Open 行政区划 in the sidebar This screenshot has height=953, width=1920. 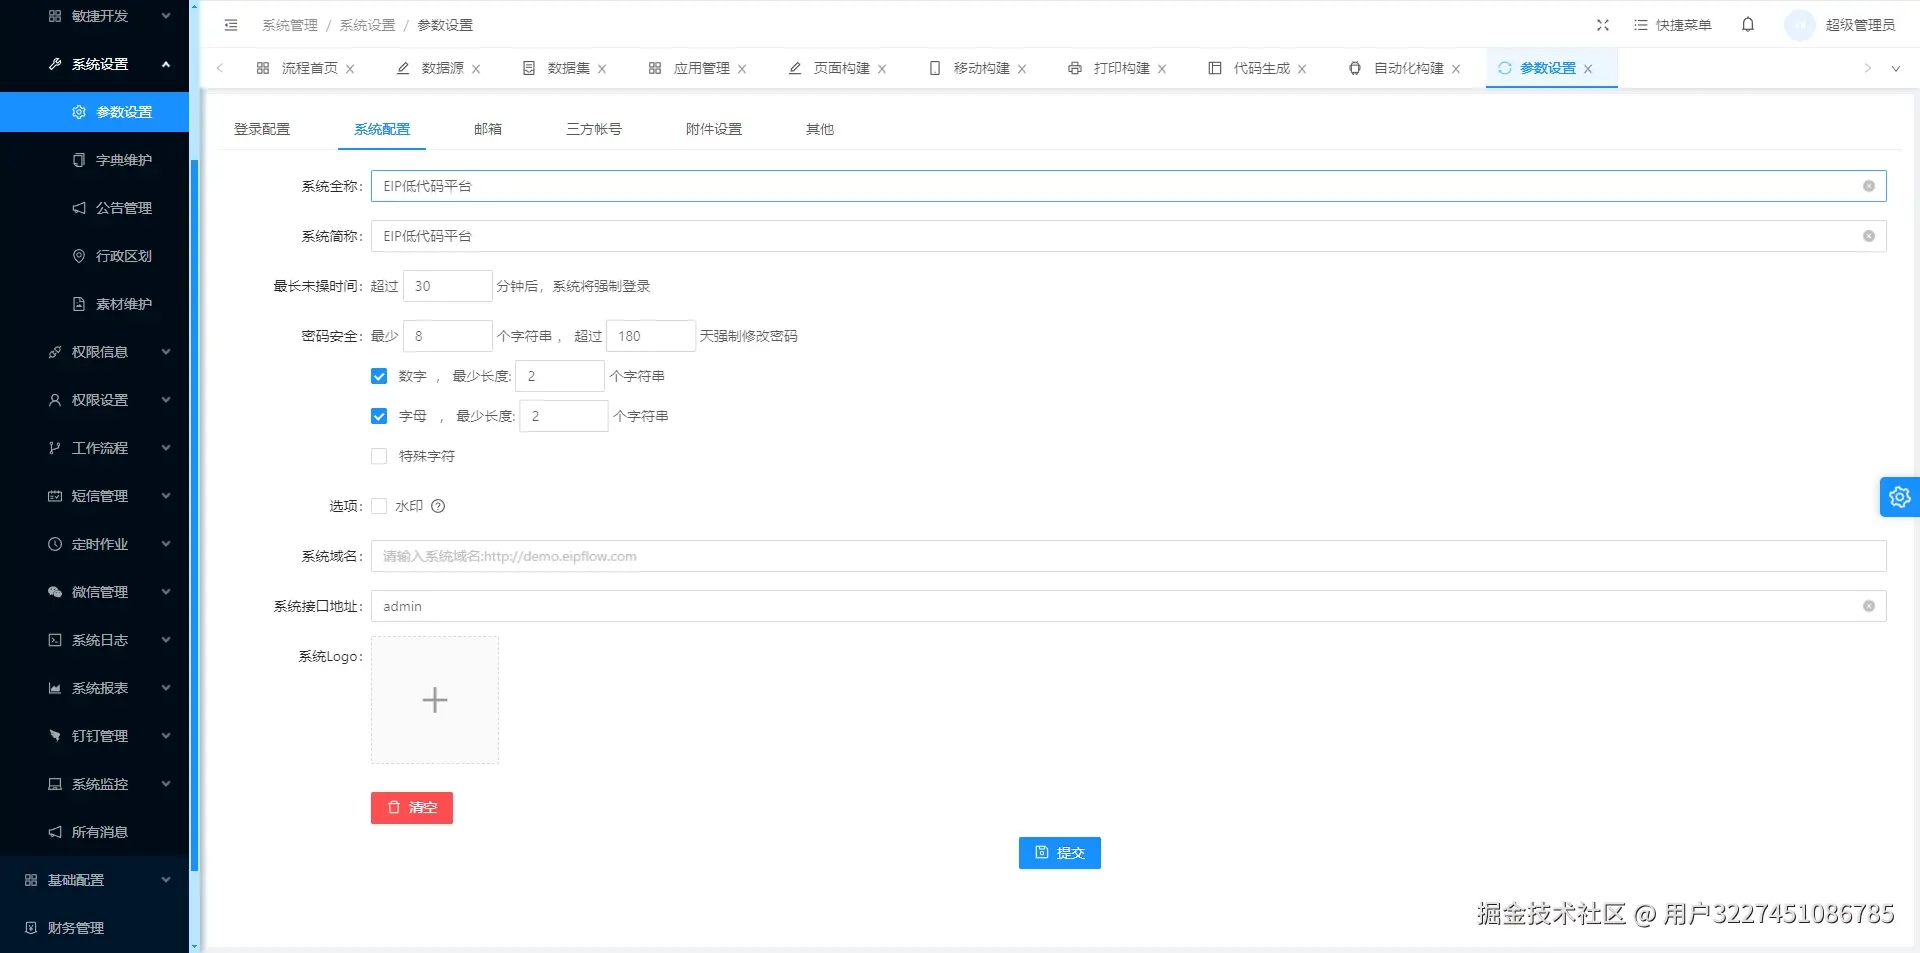94,256
